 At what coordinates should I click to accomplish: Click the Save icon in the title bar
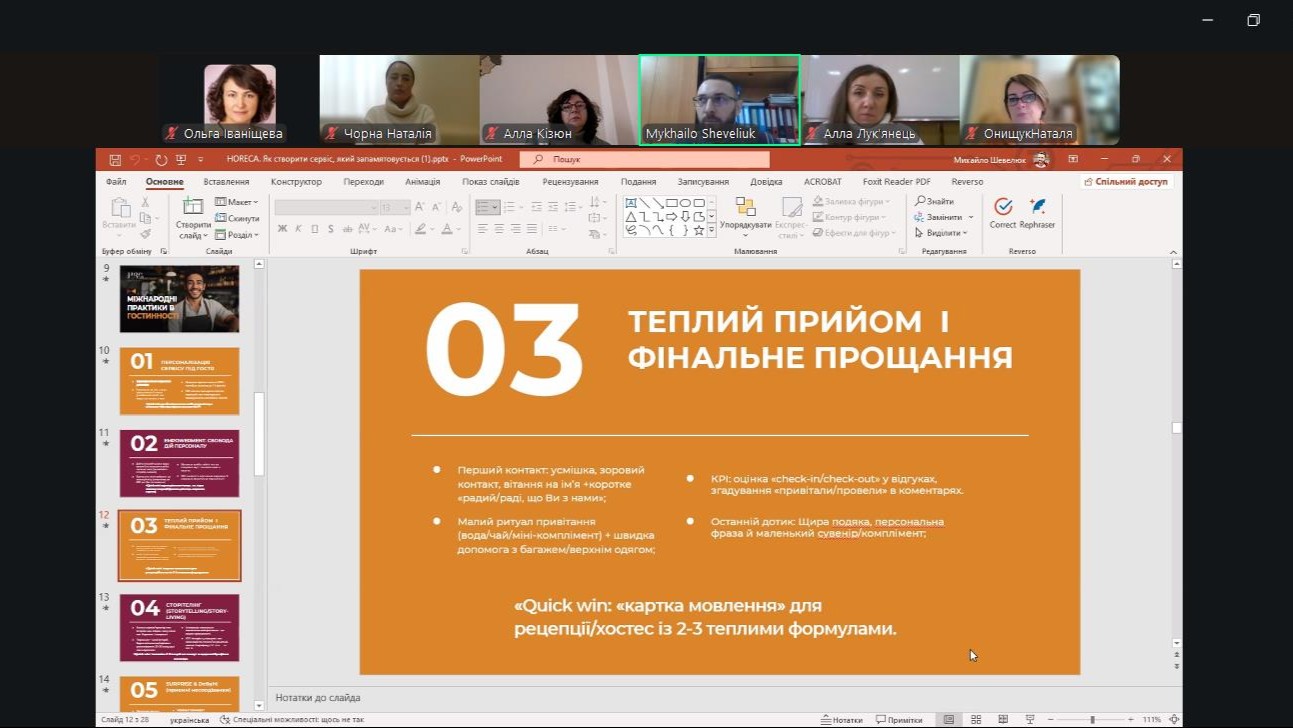tap(115, 159)
